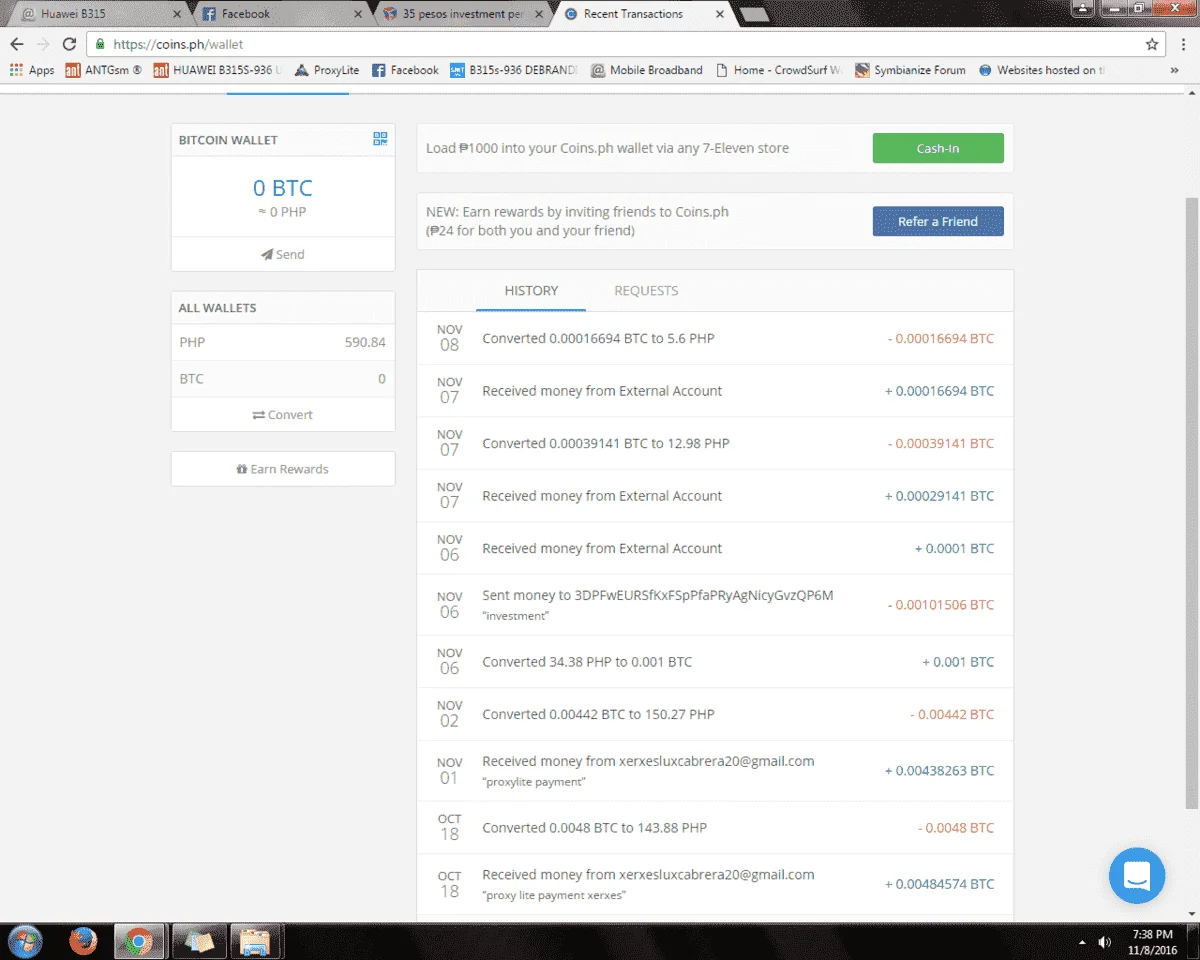
Task: Click the volume speaker tray icon
Action: 1105,942
